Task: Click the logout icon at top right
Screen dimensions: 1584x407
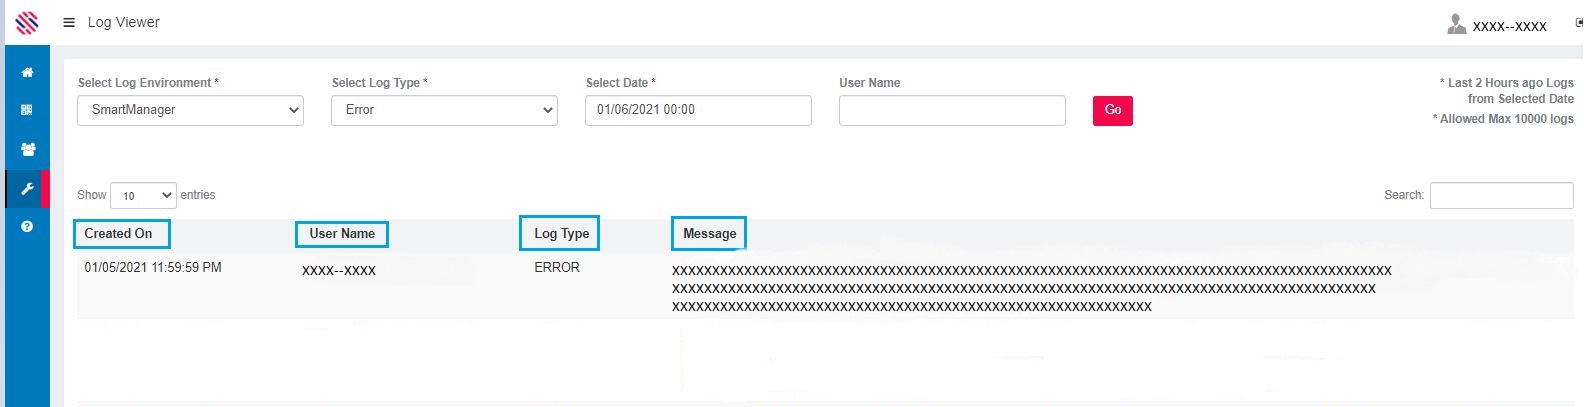Action: point(1579,23)
